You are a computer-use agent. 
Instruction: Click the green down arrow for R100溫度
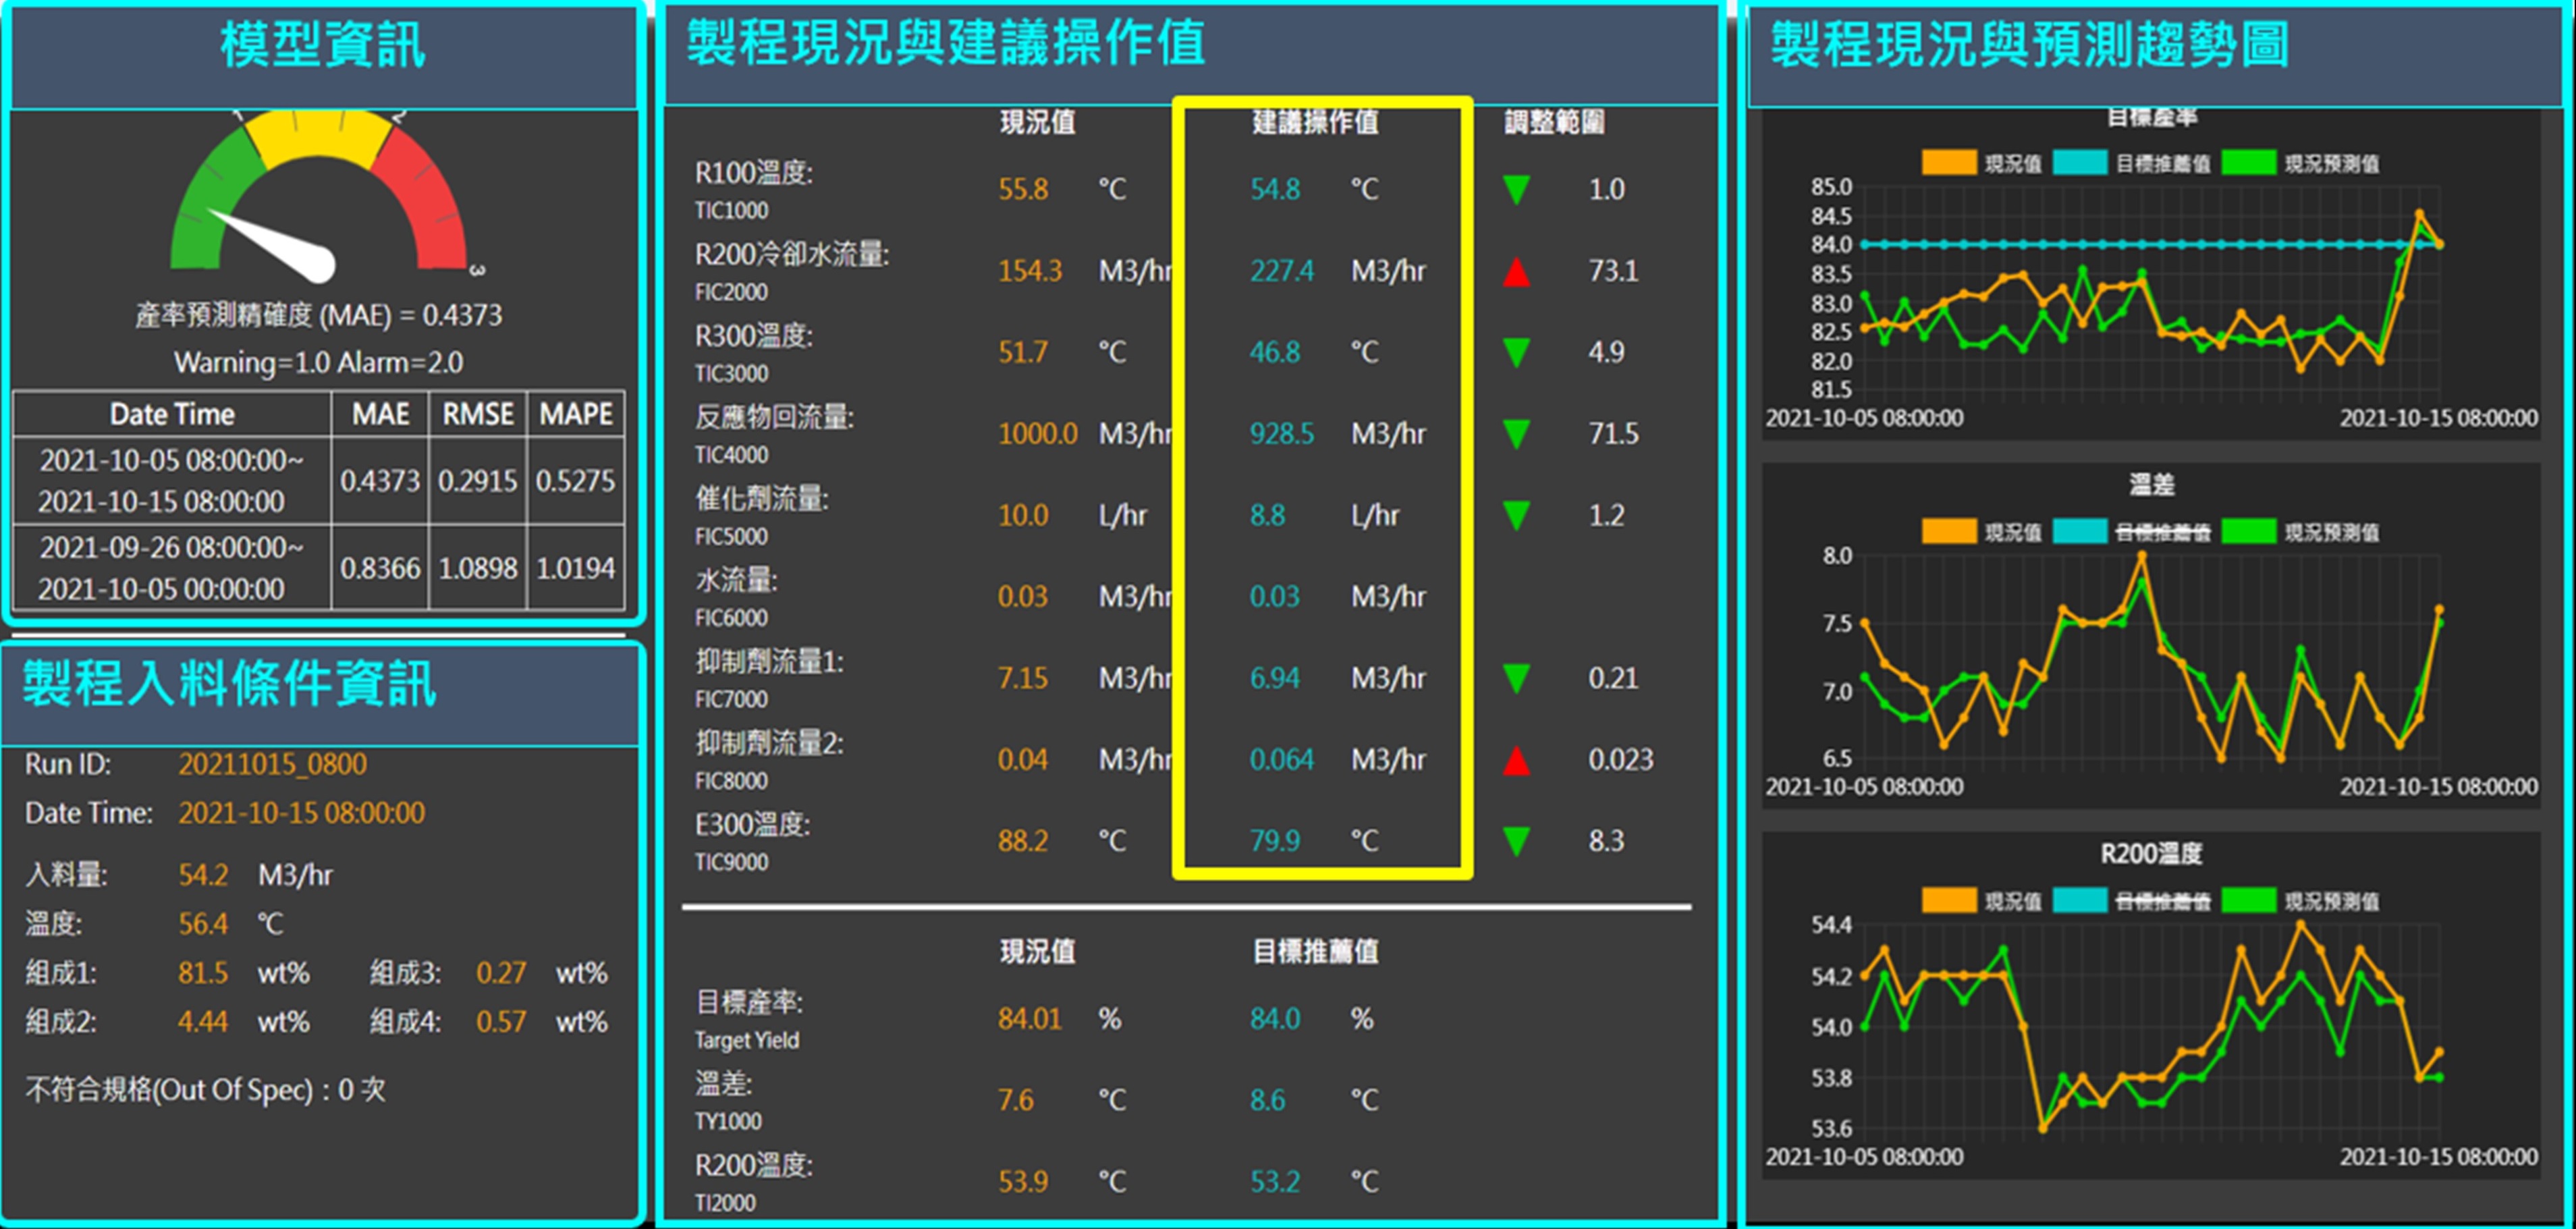[1516, 189]
